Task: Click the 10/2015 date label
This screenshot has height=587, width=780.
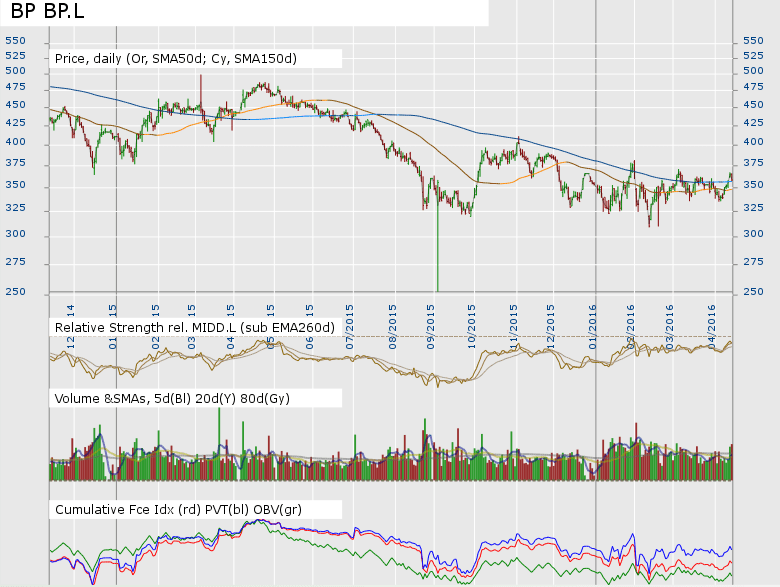Action: point(472,327)
